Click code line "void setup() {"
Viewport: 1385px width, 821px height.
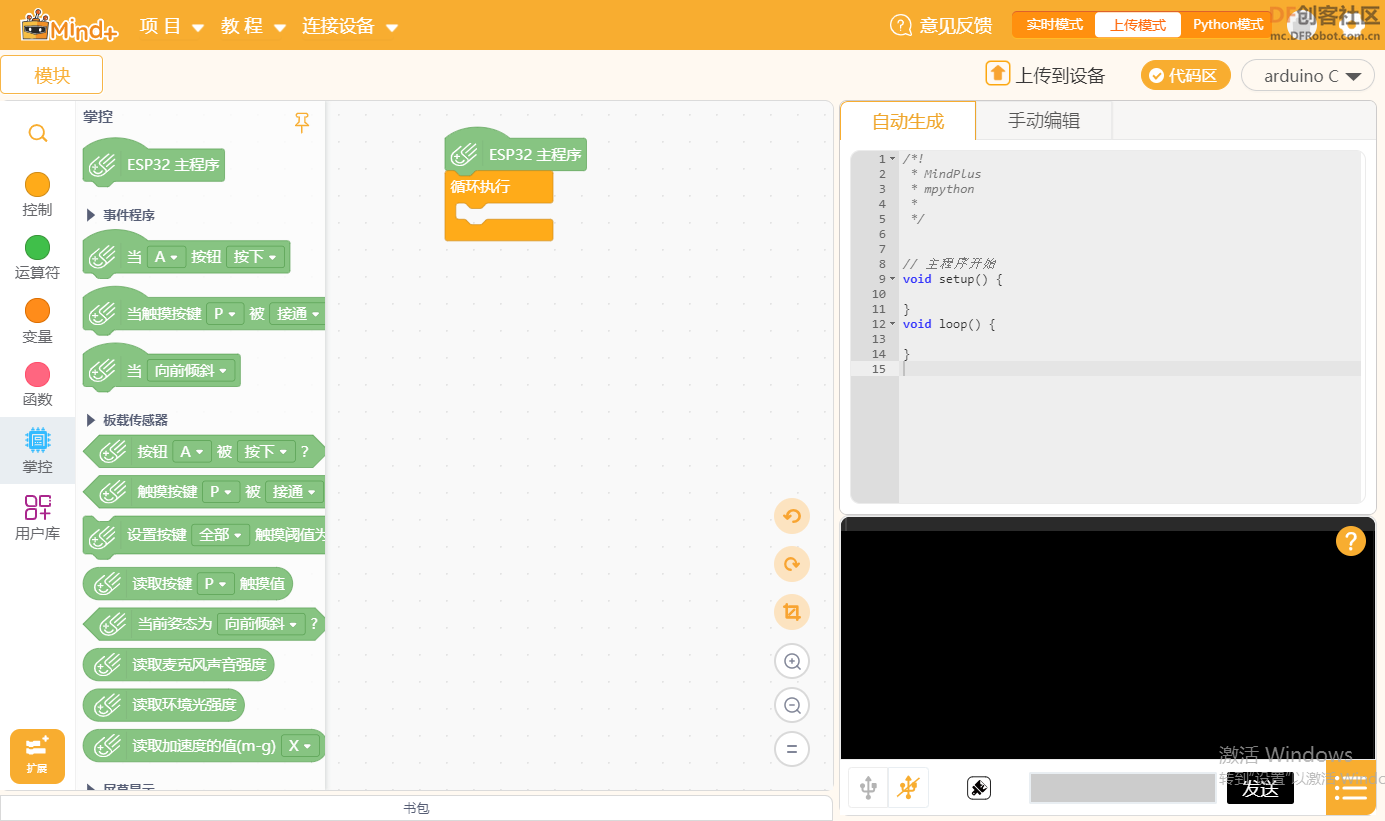[x=952, y=279]
